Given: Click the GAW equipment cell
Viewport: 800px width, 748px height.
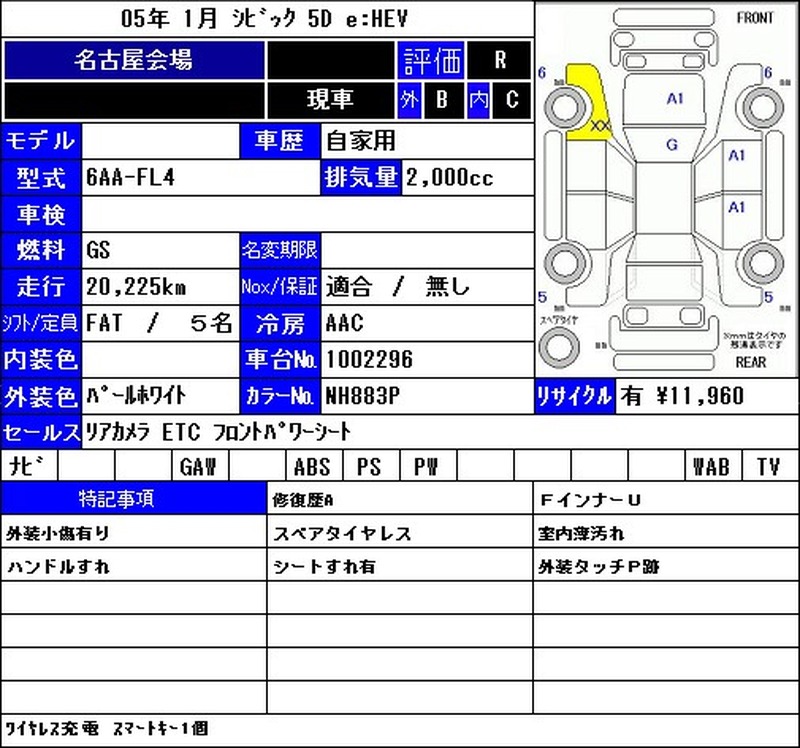Looking at the screenshot, I should click(x=199, y=466).
